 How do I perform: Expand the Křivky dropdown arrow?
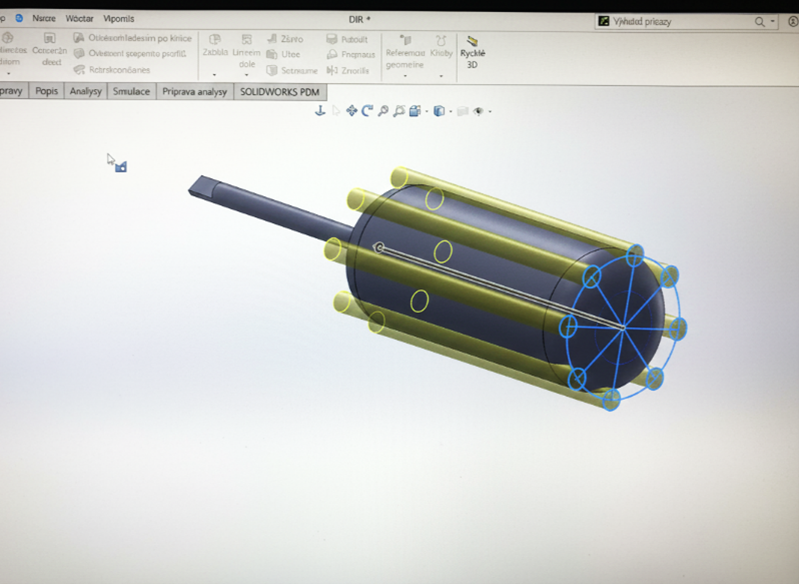pyautogui.click(x=441, y=75)
